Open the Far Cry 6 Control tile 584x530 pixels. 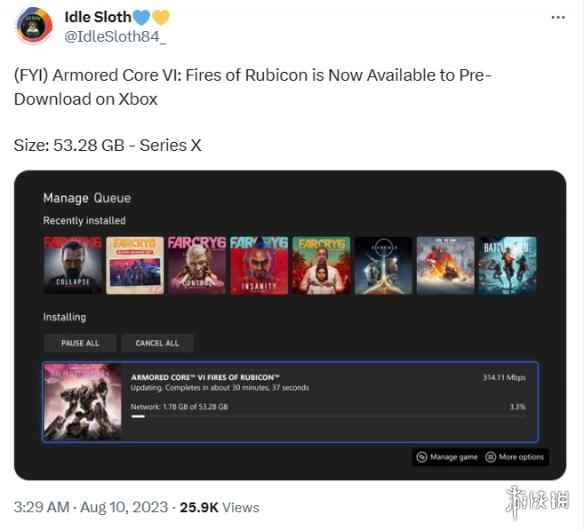pyautogui.click(x=197, y=265)
